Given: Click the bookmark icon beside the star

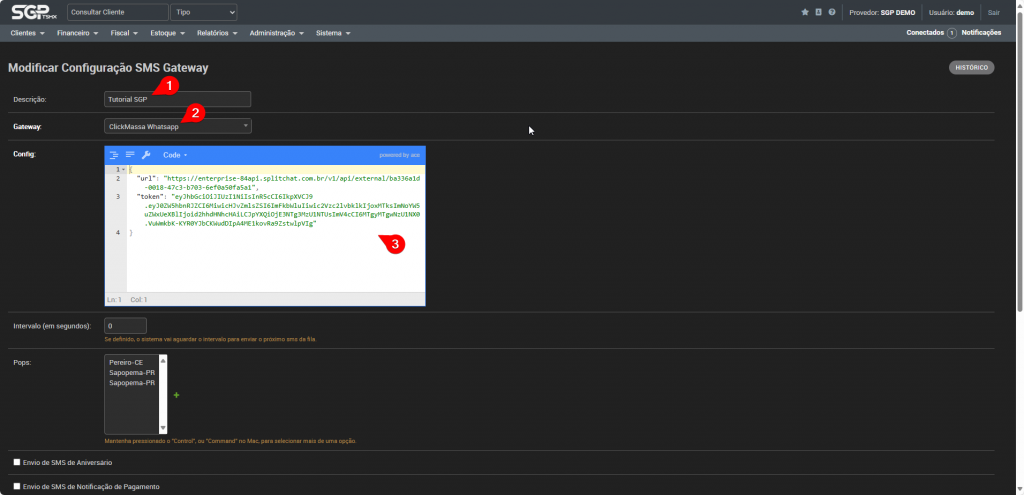Looking at the screenshot, I should [x=818, y=12].
